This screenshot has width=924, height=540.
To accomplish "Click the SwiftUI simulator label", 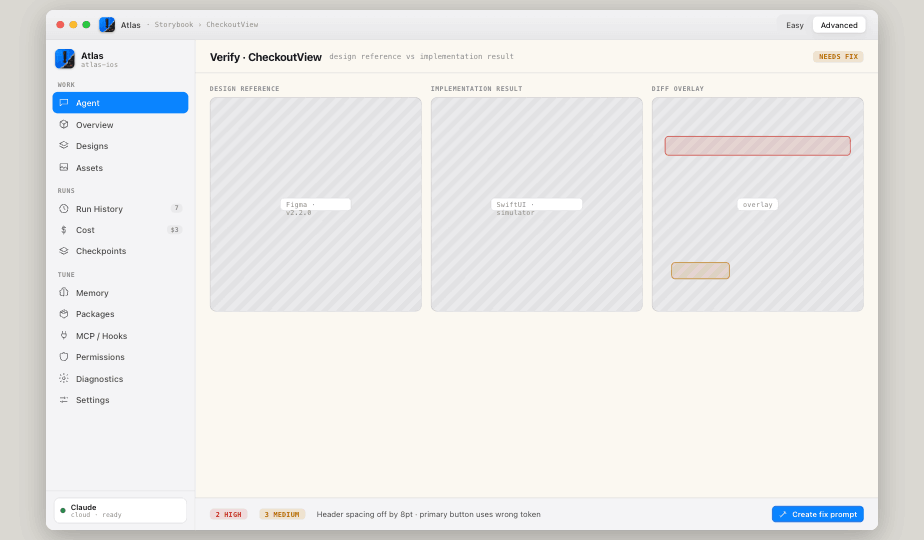I will pos(536,206).
